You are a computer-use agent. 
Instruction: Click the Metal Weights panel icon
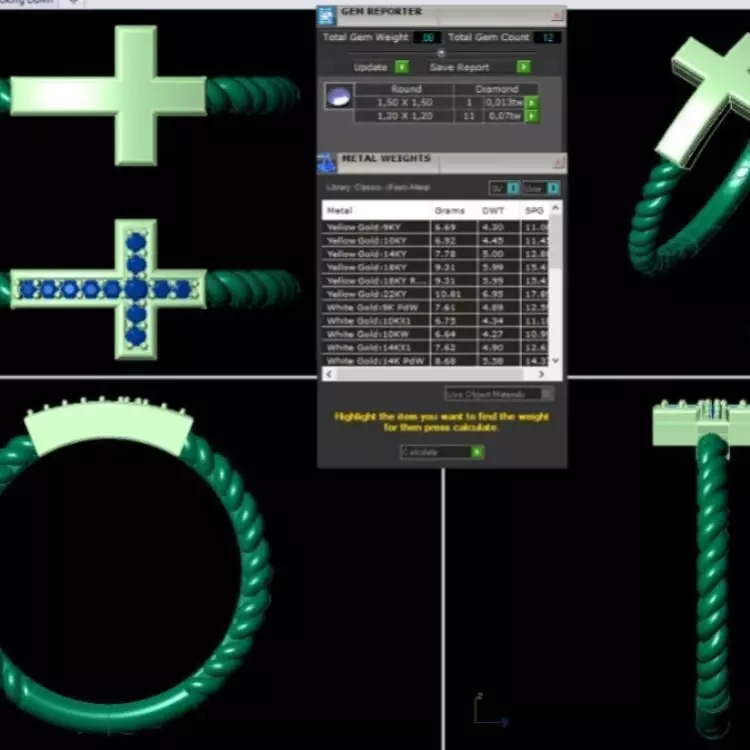[327, 163]
